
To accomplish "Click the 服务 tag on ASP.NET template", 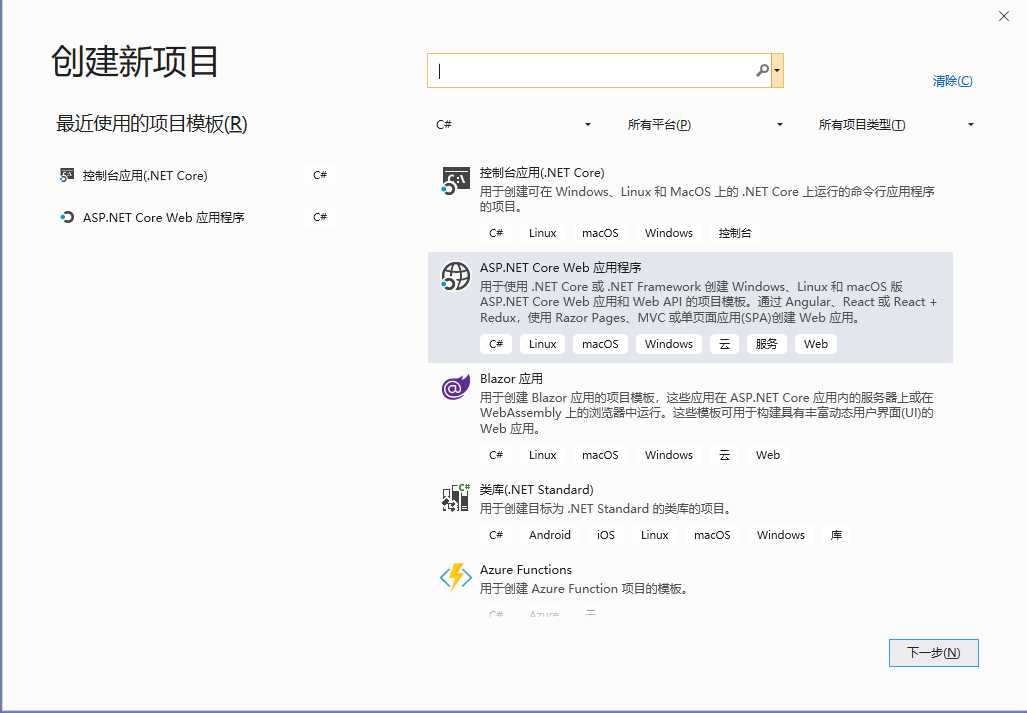I will pos(766,344).
